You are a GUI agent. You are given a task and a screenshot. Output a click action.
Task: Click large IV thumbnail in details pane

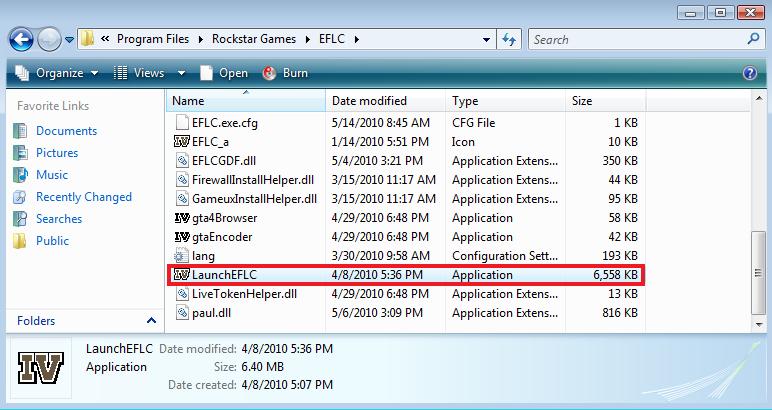pos(41,368)
